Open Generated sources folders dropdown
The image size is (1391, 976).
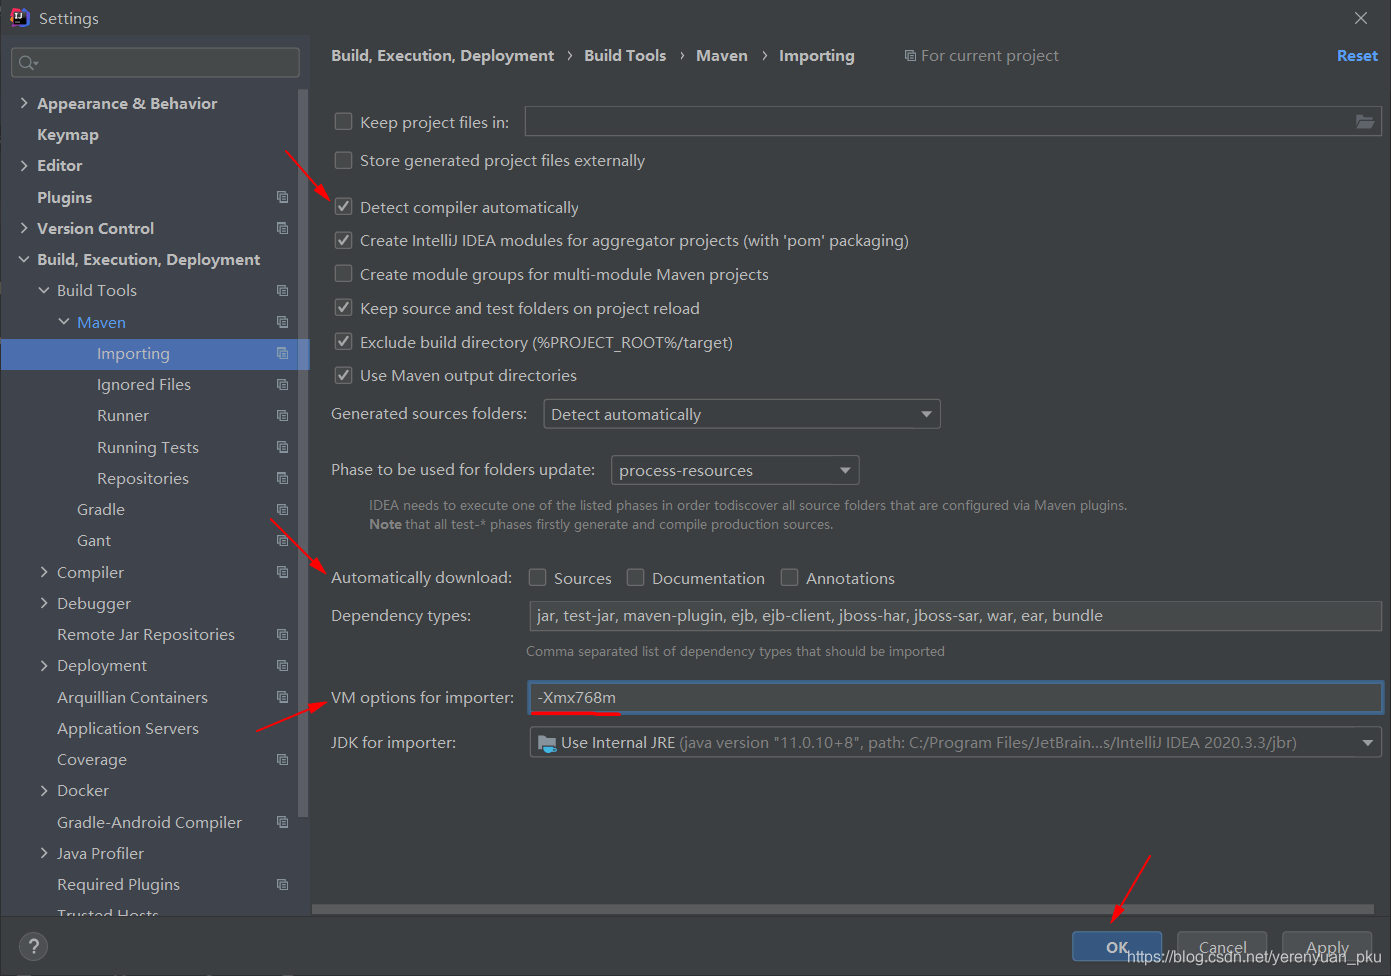point(742,414)
